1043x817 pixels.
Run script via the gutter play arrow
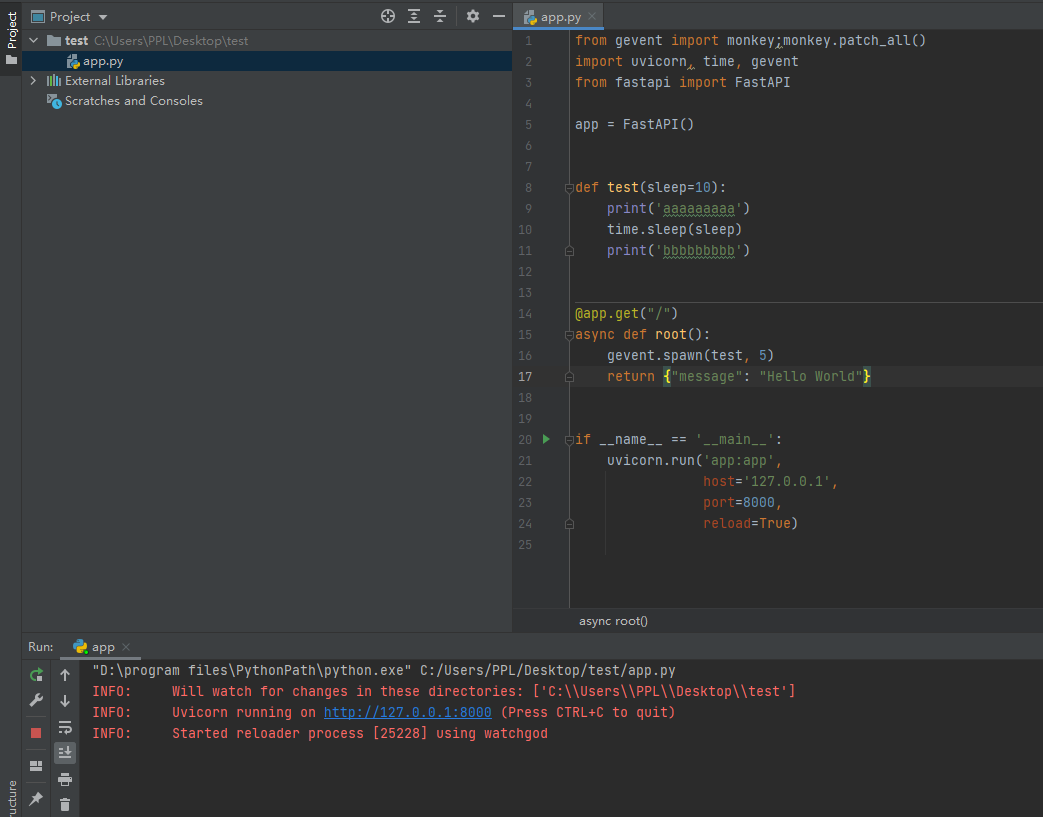(x=546, y=439)
